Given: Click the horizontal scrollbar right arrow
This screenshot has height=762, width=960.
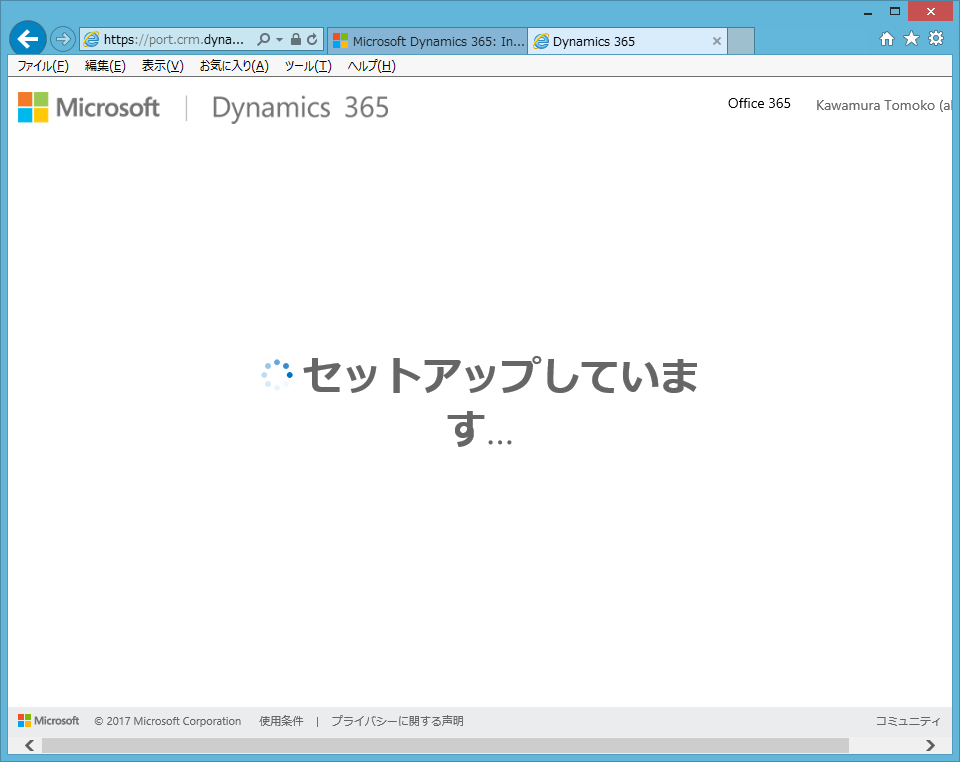Looking at the screenshot, I should pyautogui.click(x=930, y=745).
